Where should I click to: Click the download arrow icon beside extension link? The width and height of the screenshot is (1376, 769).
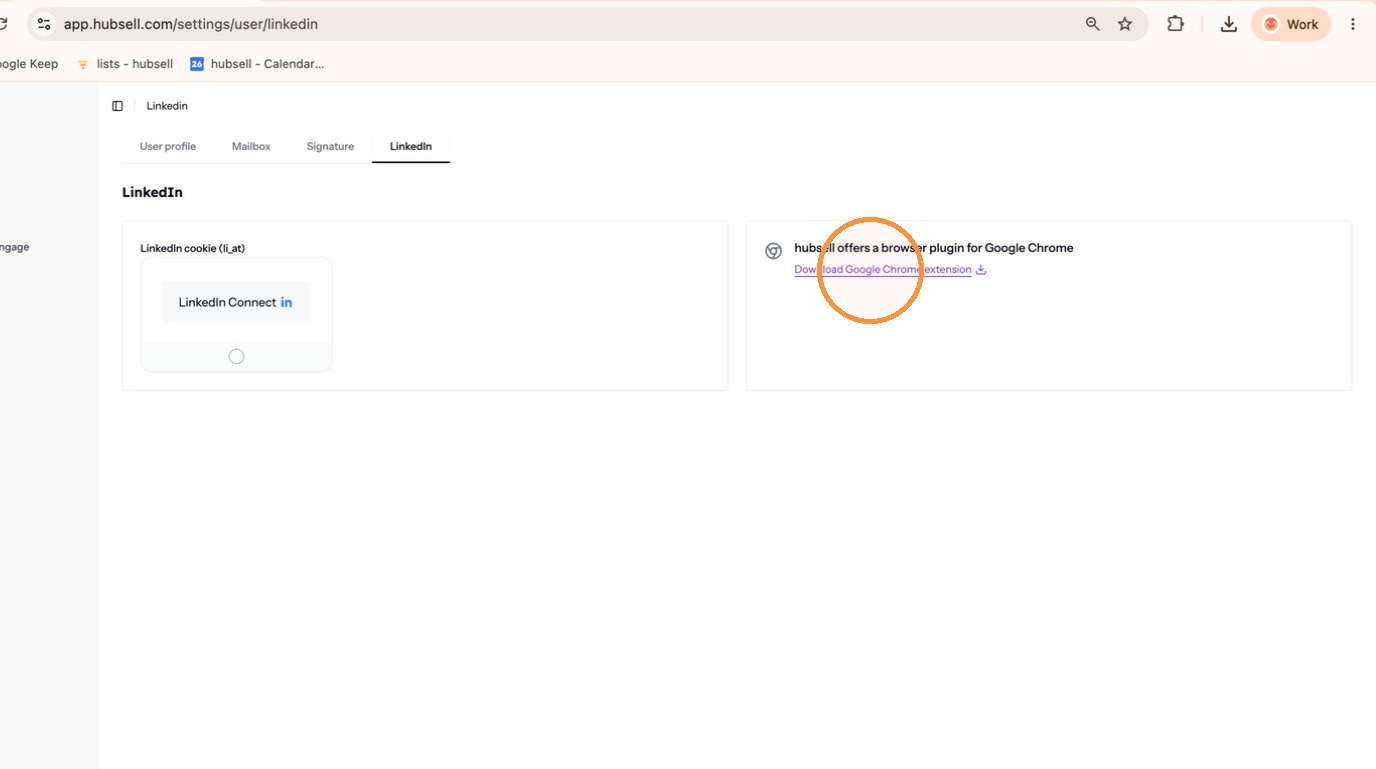click(981, 270)
